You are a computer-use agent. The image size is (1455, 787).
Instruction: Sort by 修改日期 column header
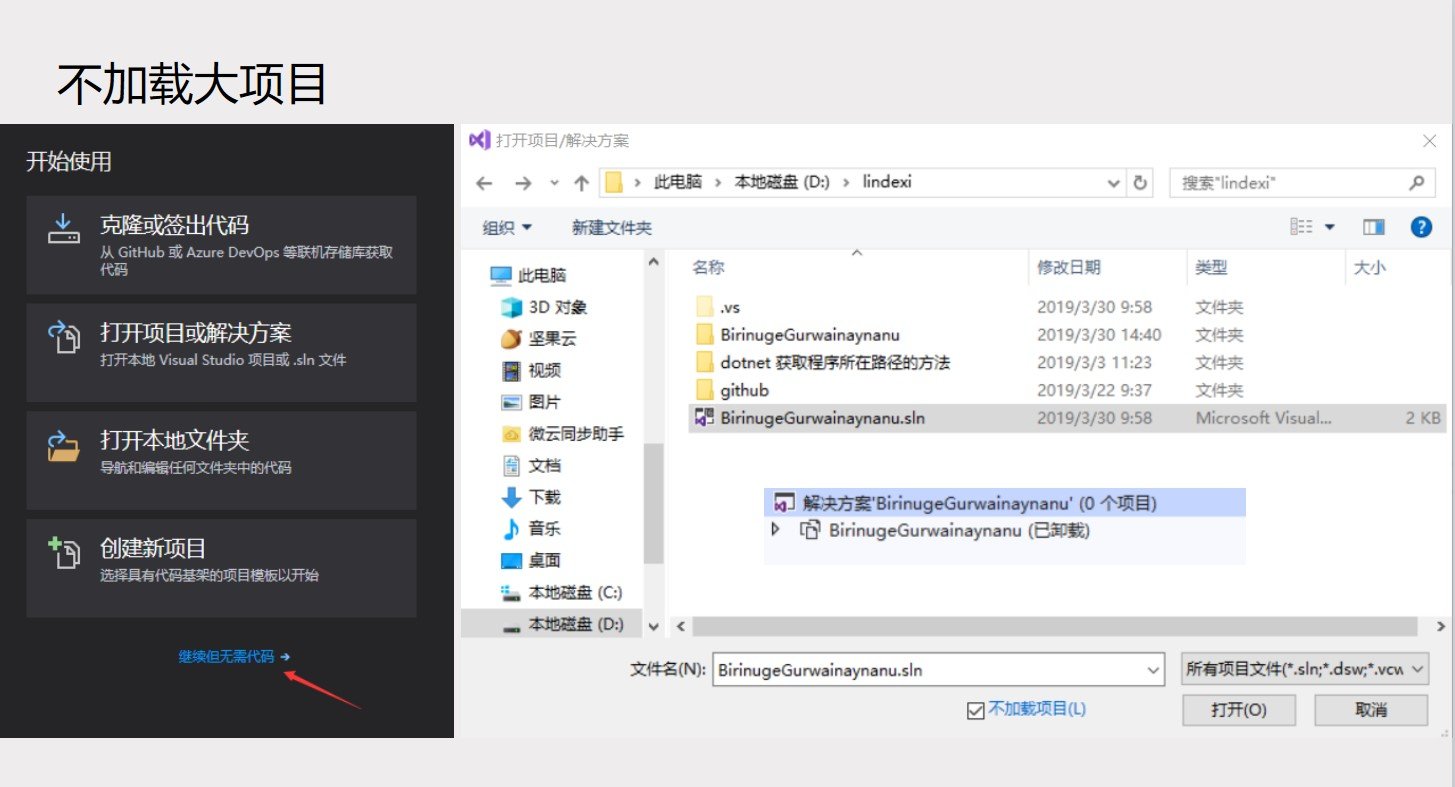pyautogui.click(x=1069, y=267)
